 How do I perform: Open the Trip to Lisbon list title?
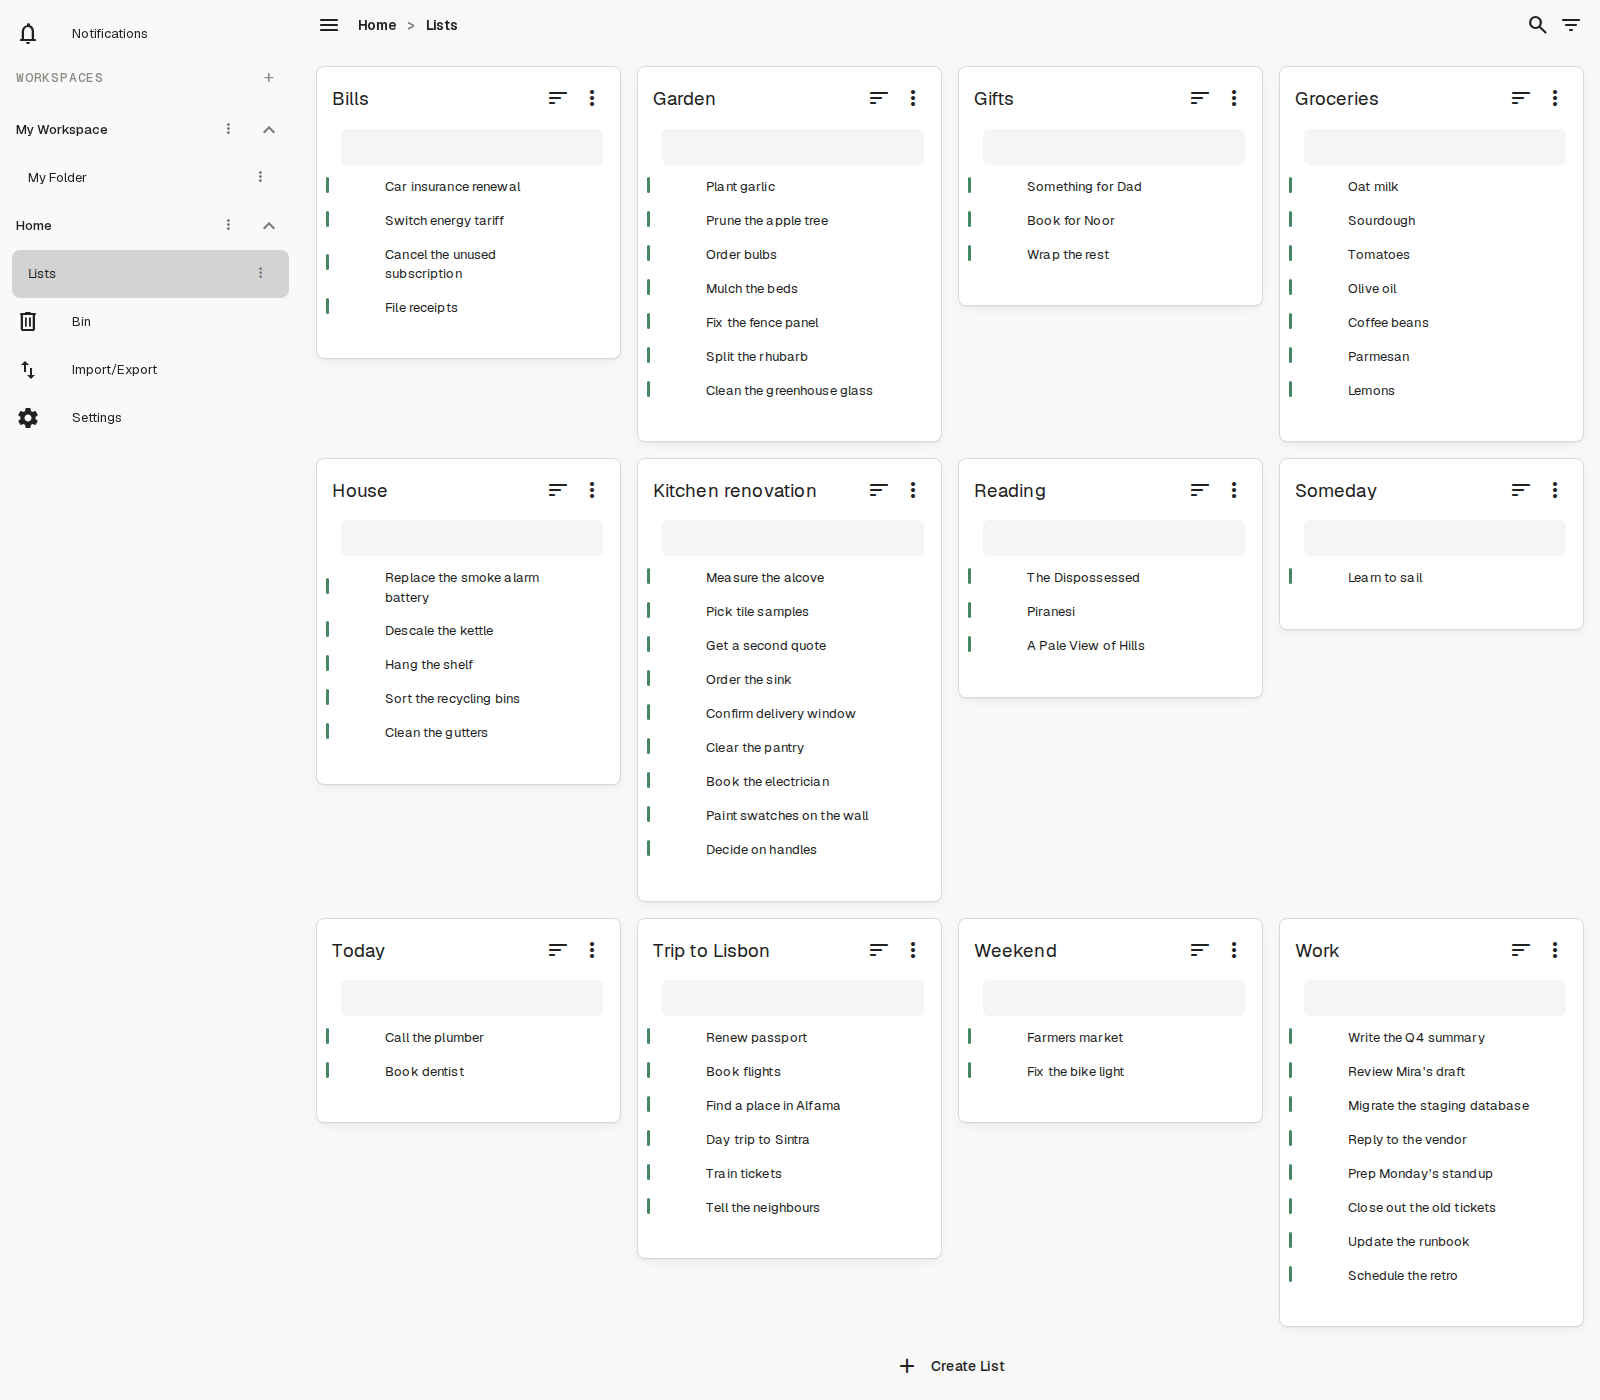(x=711, y=951)
